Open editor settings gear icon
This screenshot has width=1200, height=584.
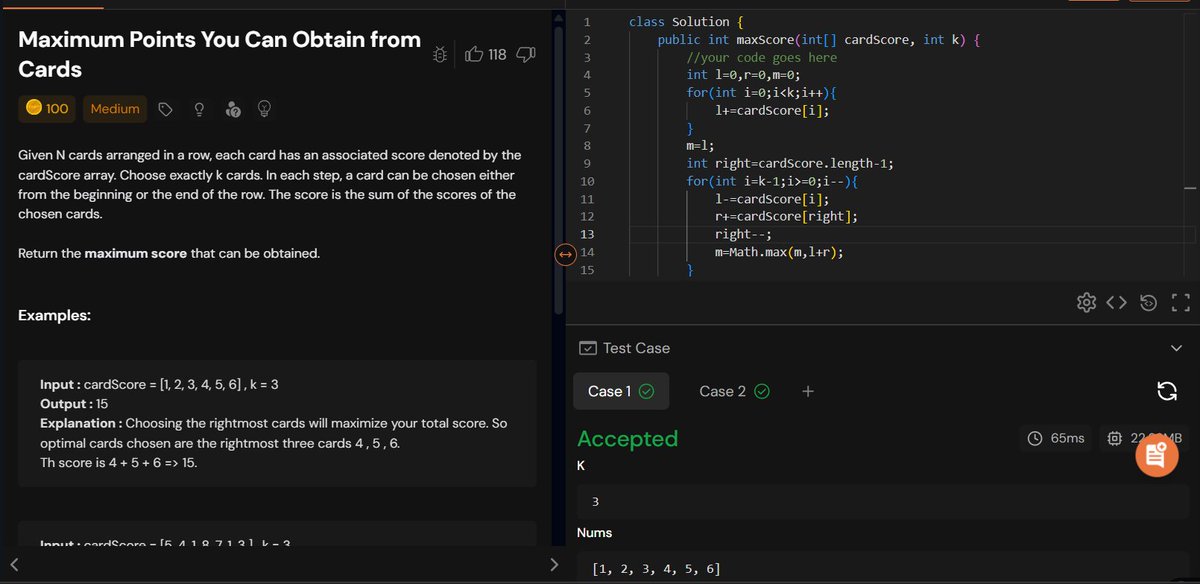coord(1086,302)
